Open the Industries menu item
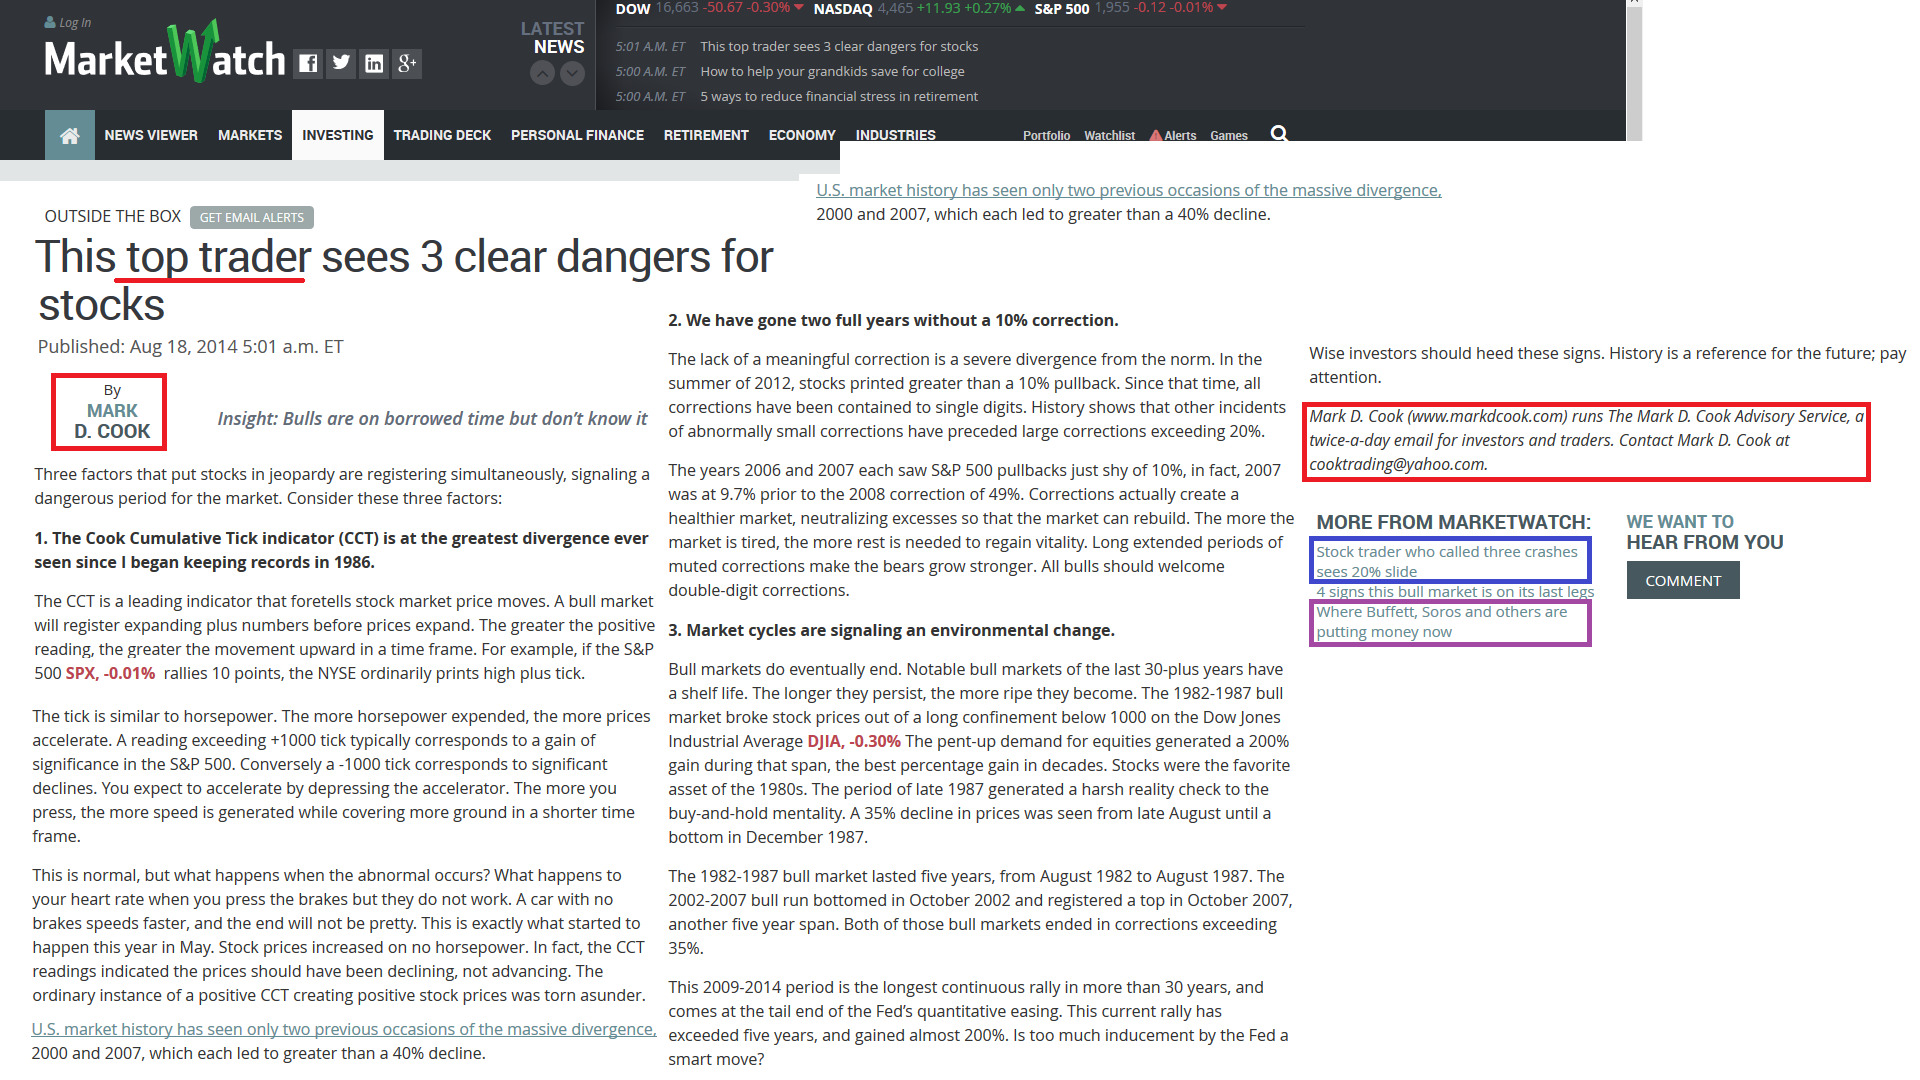The width and height of the screenshot is (1920, 1080). [896, 135]
